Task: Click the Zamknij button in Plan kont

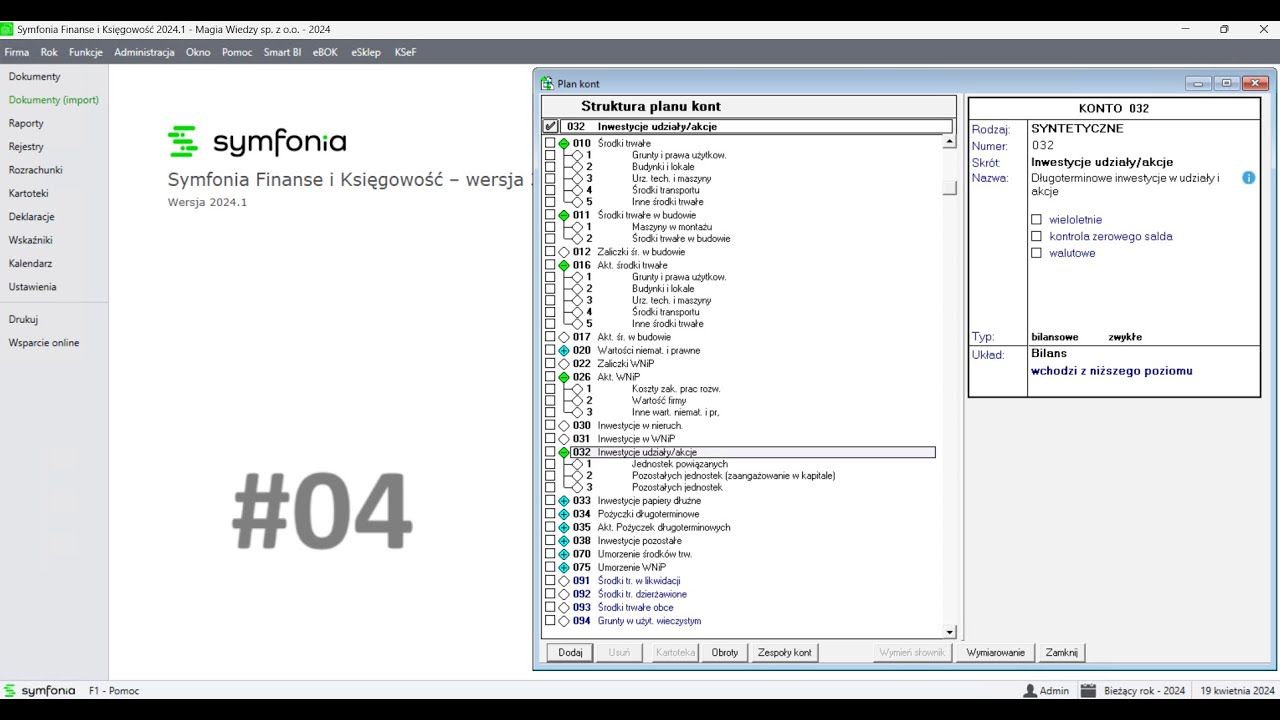Action: click(1062, 653)
